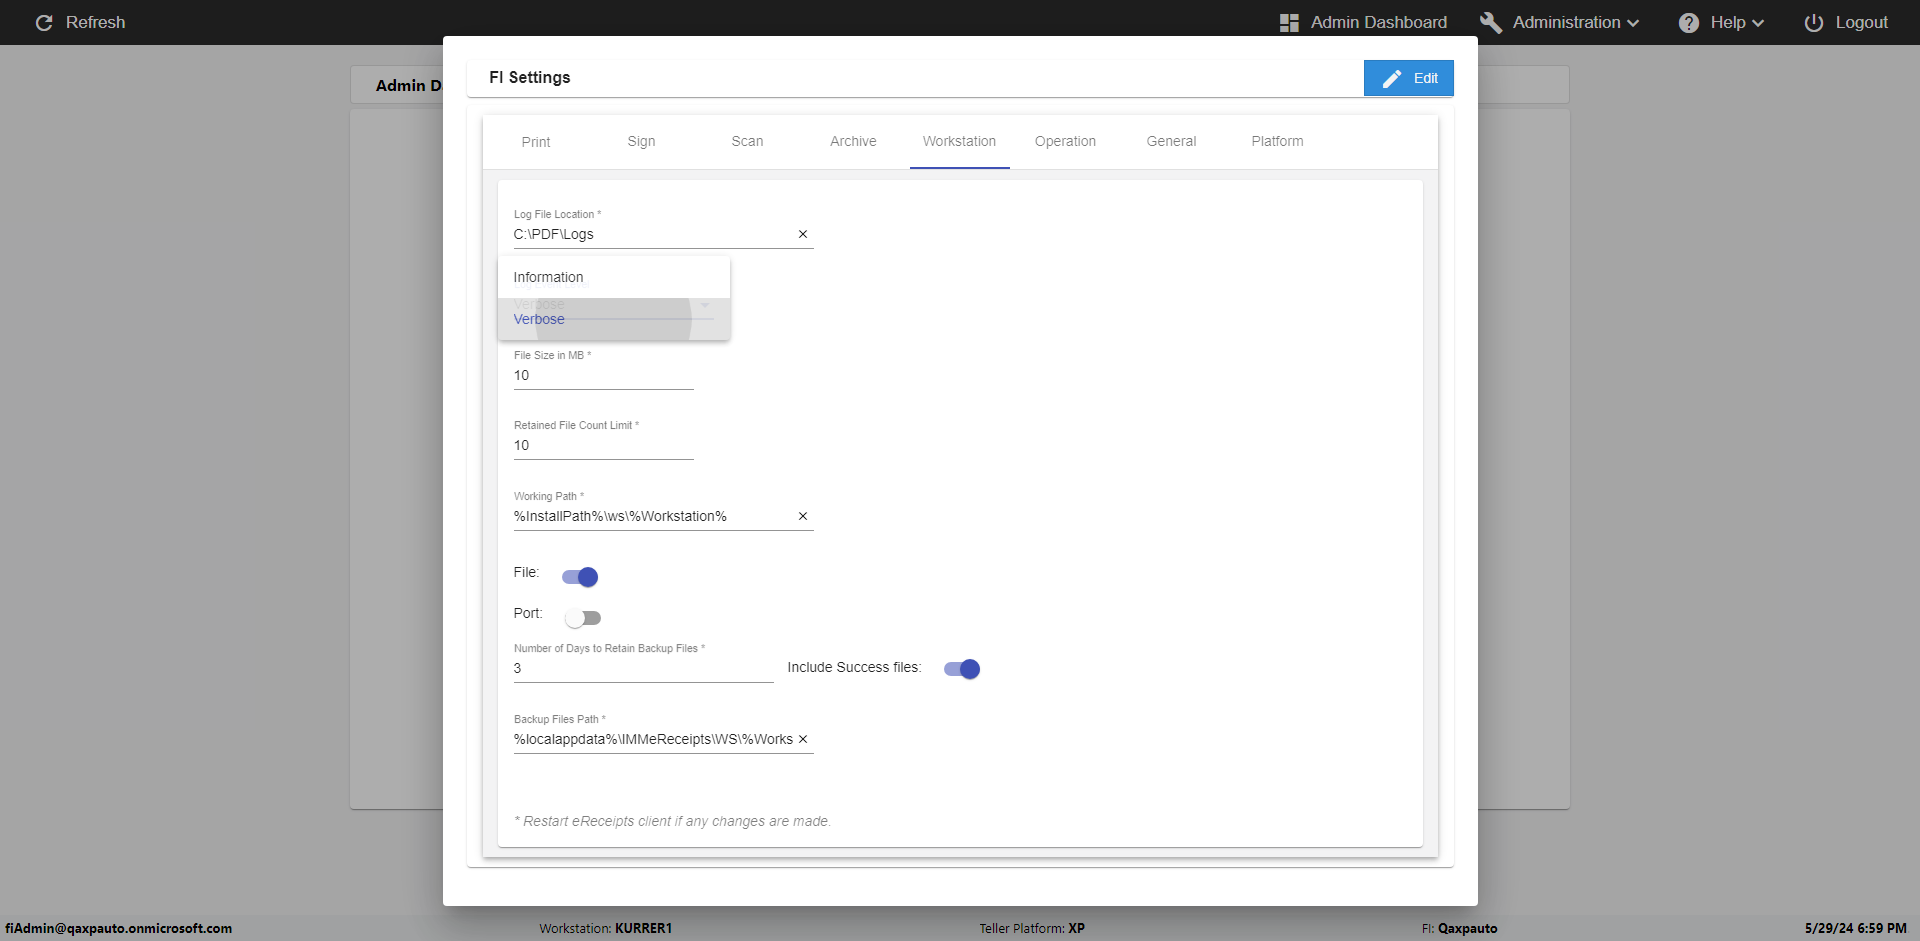Open the Workstation tab

pyautogui.click(x=959, y=142)
